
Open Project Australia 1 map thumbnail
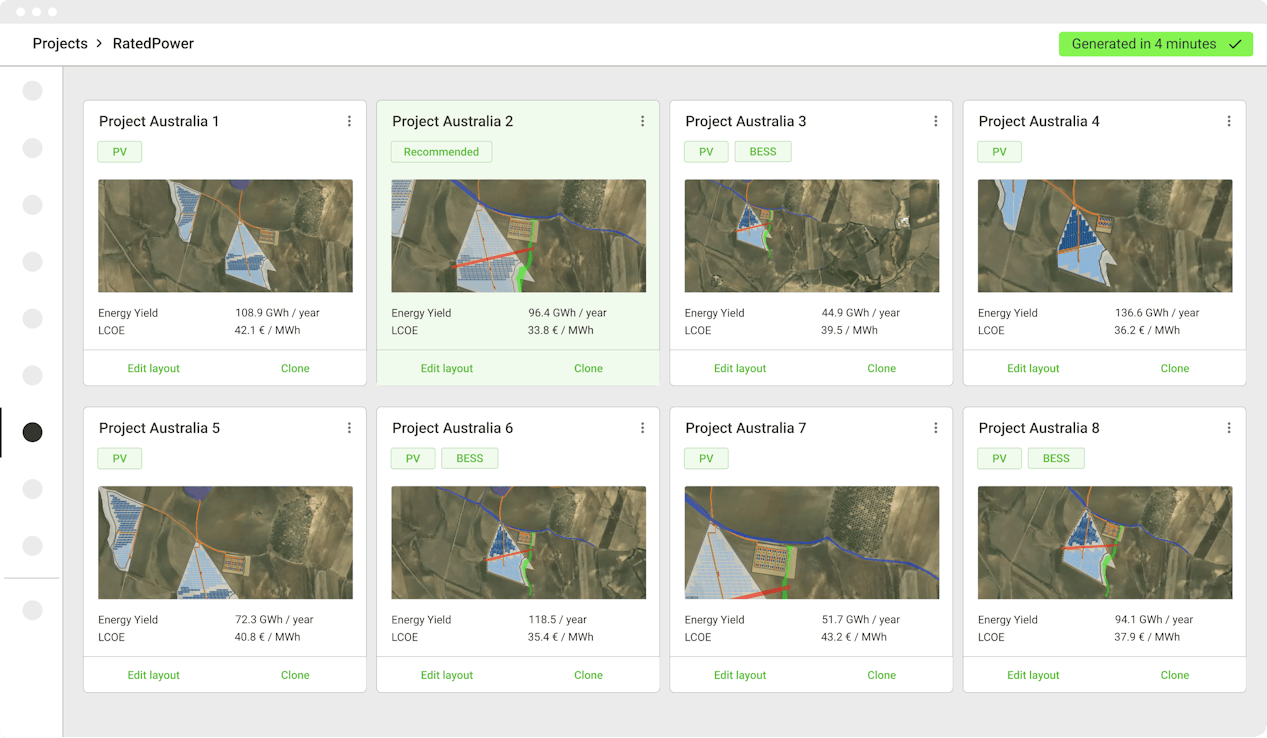[x=225, y=236]
